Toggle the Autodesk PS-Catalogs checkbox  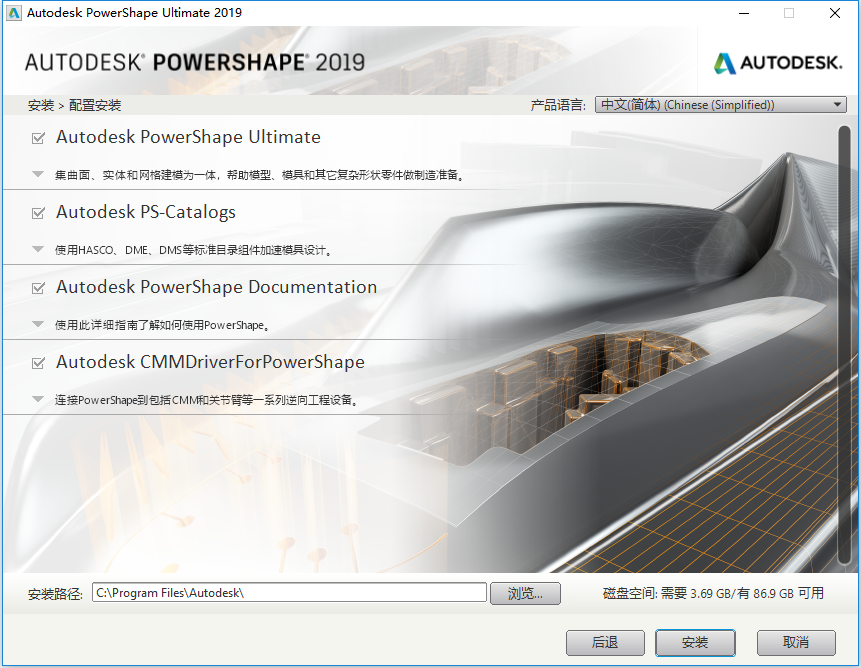point(38,213)
